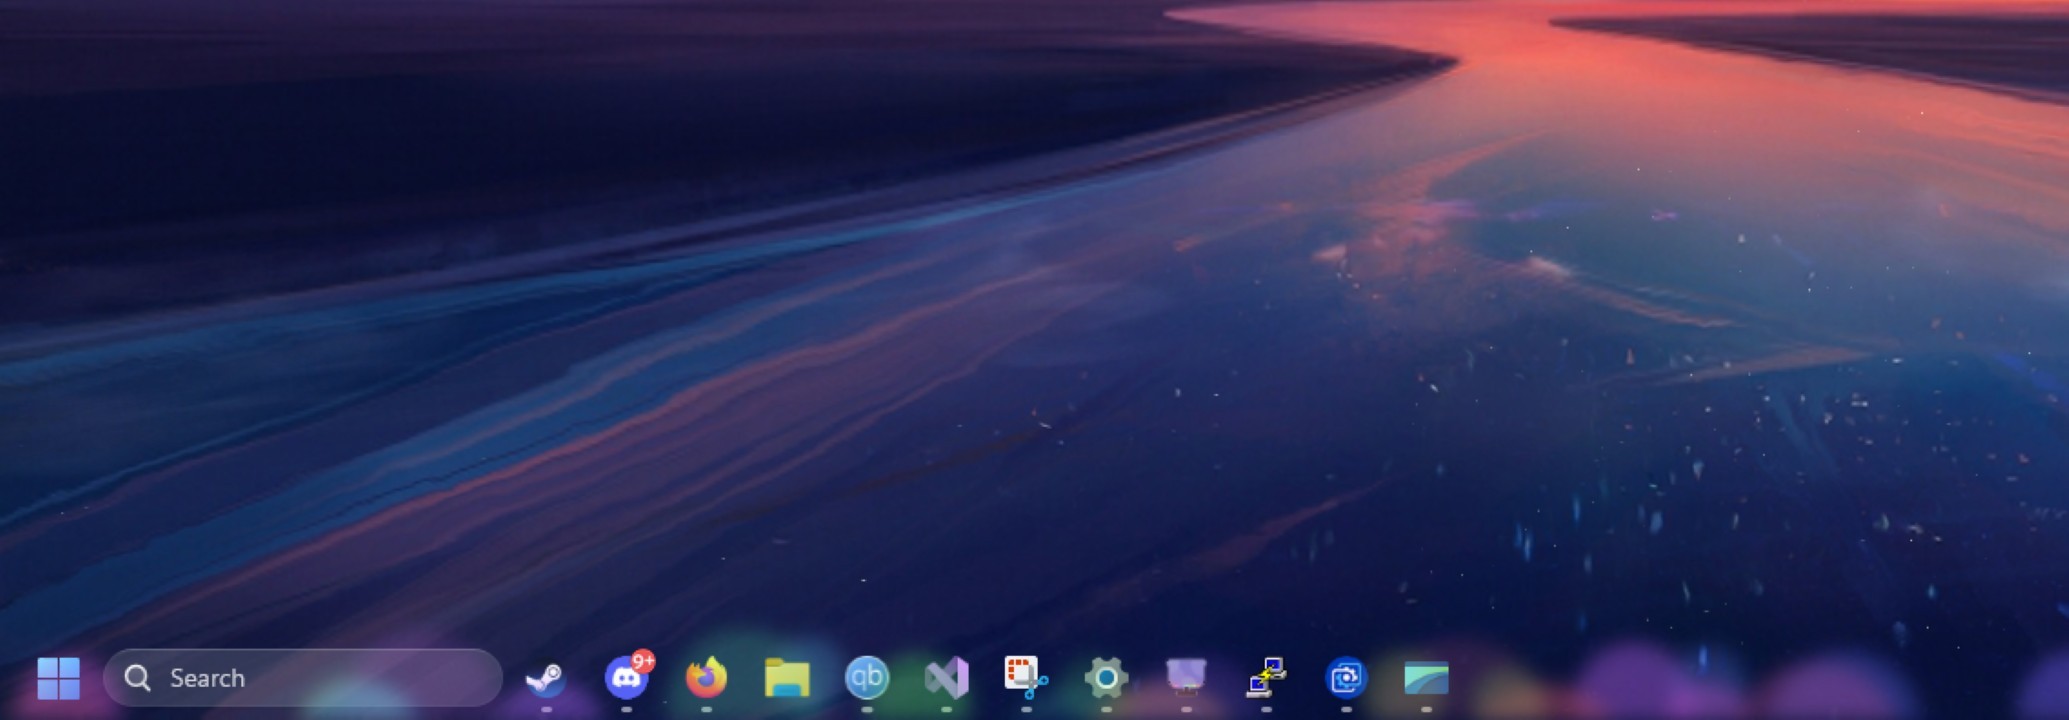
Task: Open Steam from the taskbar
Action: click(x=546, y=679)
